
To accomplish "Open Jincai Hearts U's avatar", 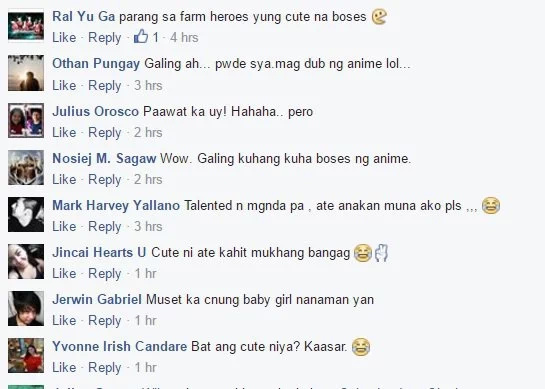I will [26, 261].
